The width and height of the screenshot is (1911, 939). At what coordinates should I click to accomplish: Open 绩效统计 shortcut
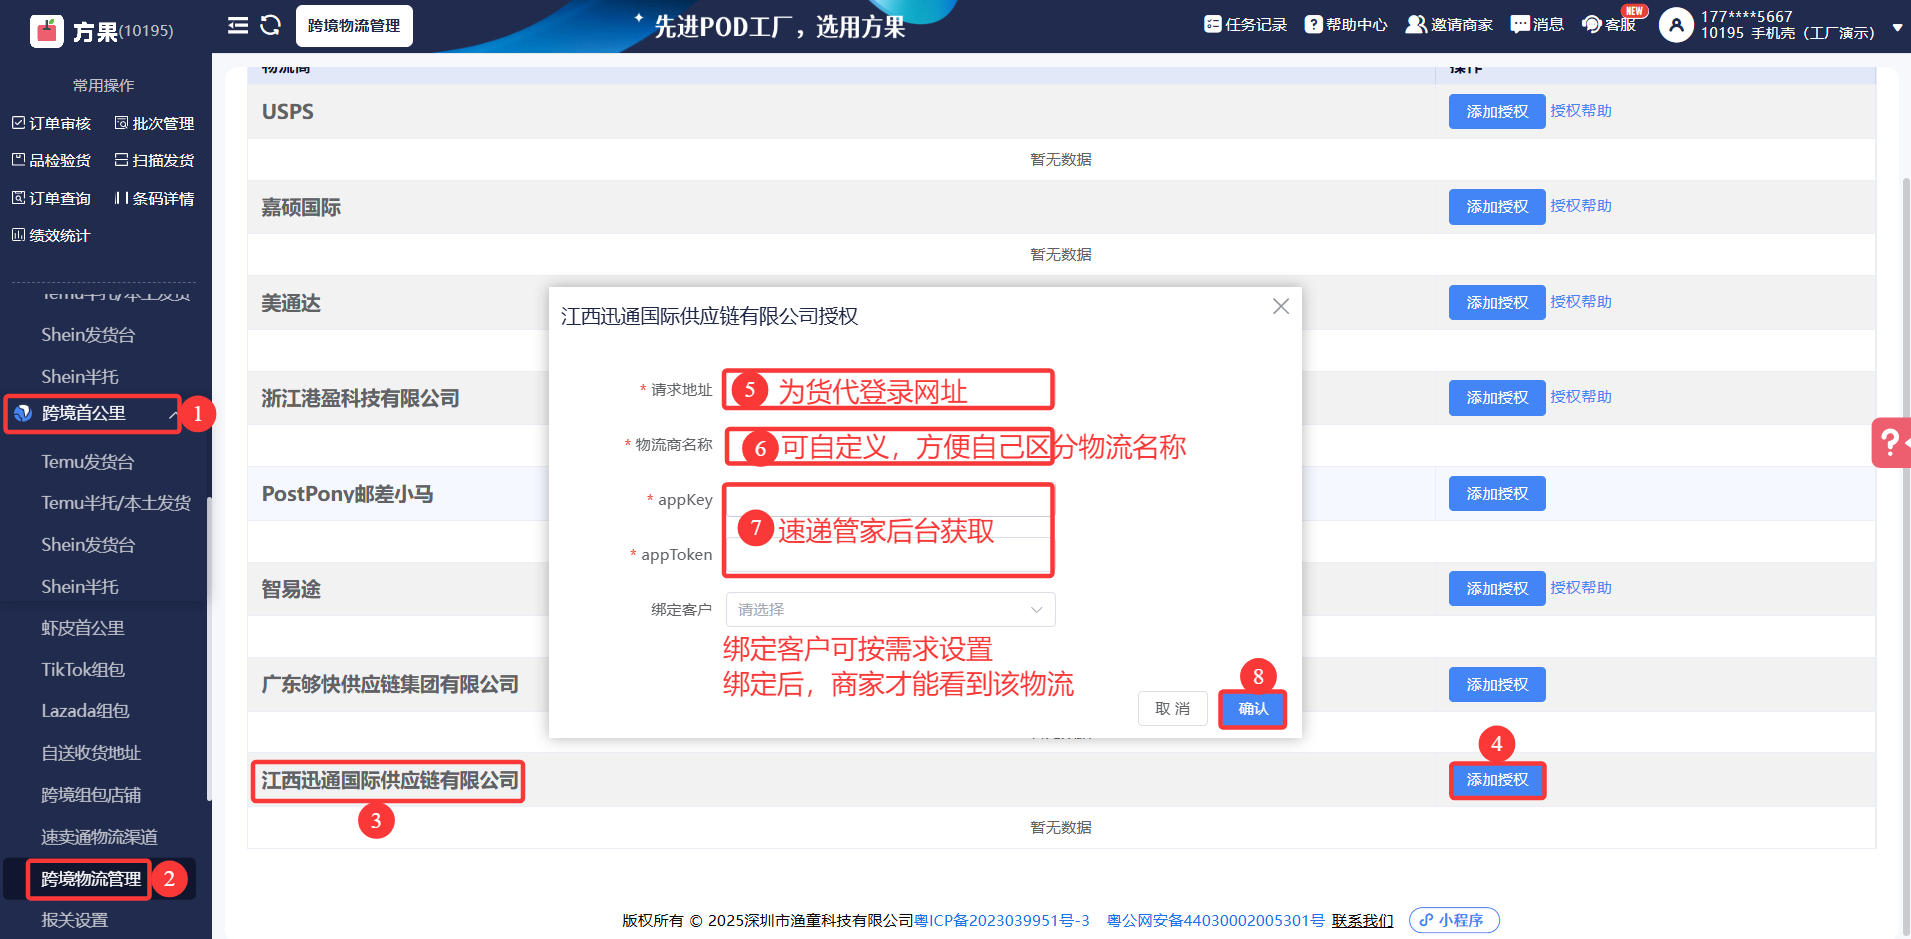(51, 235)
